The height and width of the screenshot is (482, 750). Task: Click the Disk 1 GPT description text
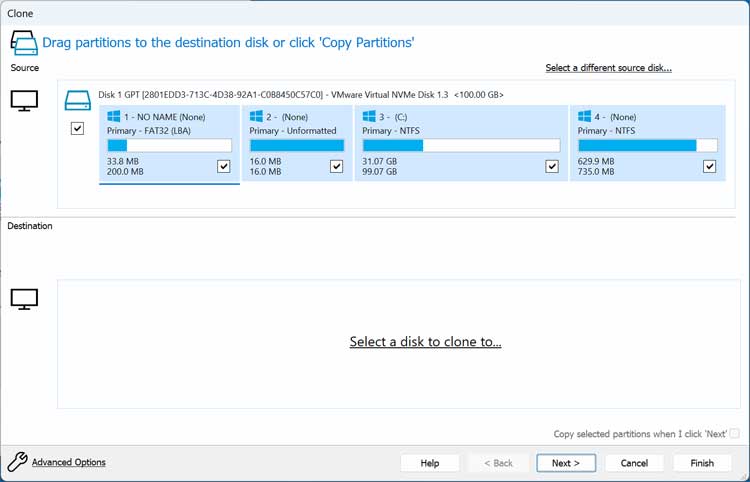pos(301,95)
